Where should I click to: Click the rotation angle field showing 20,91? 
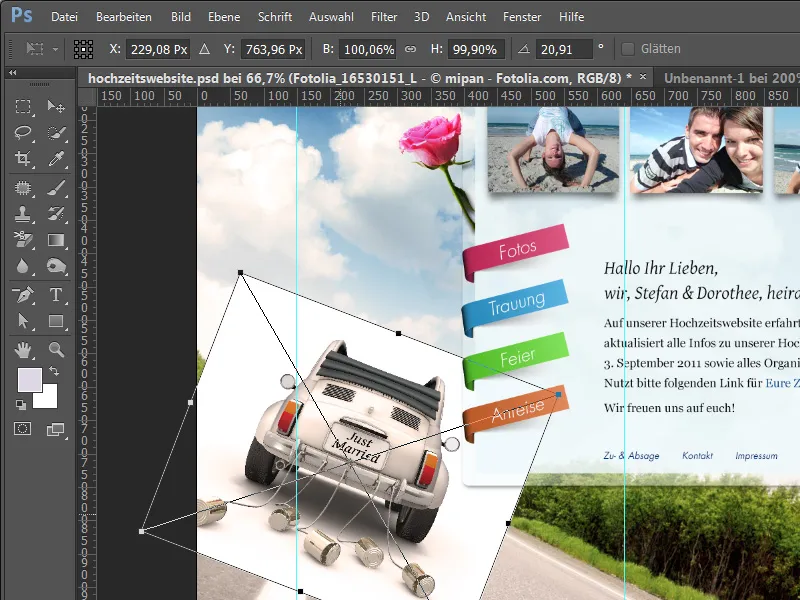(x=564, y=49)
